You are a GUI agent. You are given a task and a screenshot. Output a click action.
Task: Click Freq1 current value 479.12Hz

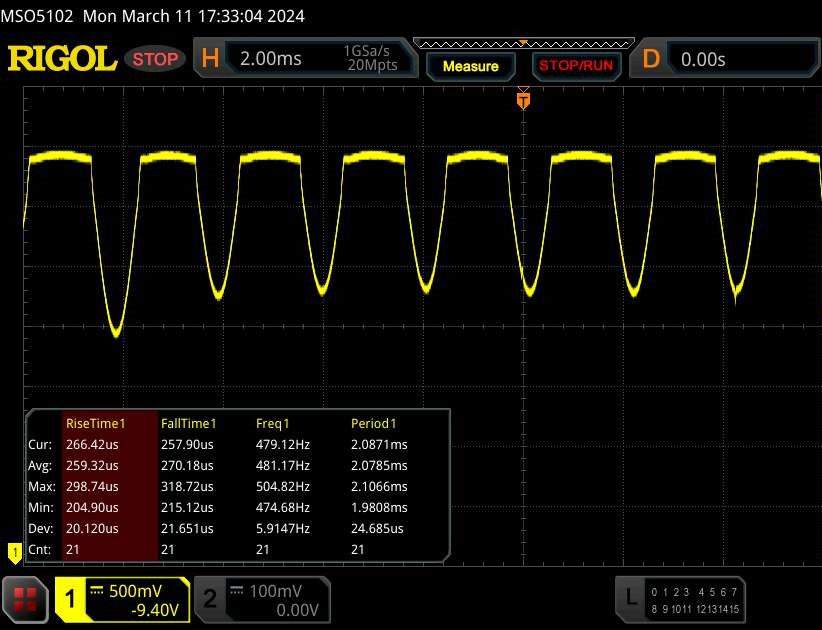click(x=283, y=444)
